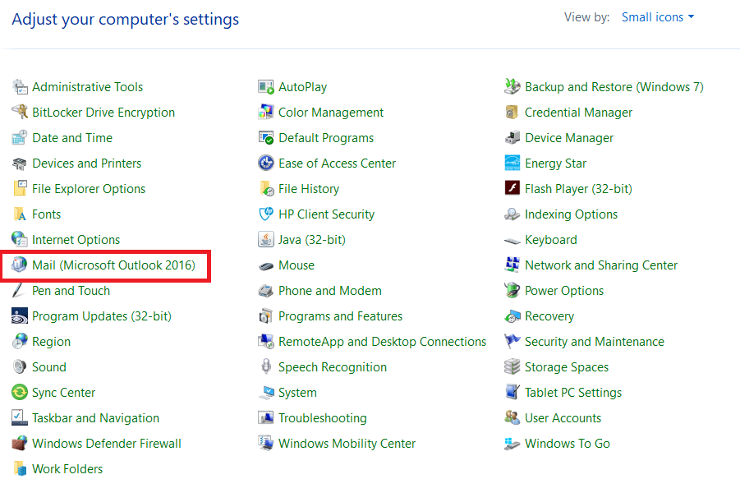The width and height of the screenshot is (740, 480).
Task: Open Taskbar and Navigation
Action: tap(95, 418)
